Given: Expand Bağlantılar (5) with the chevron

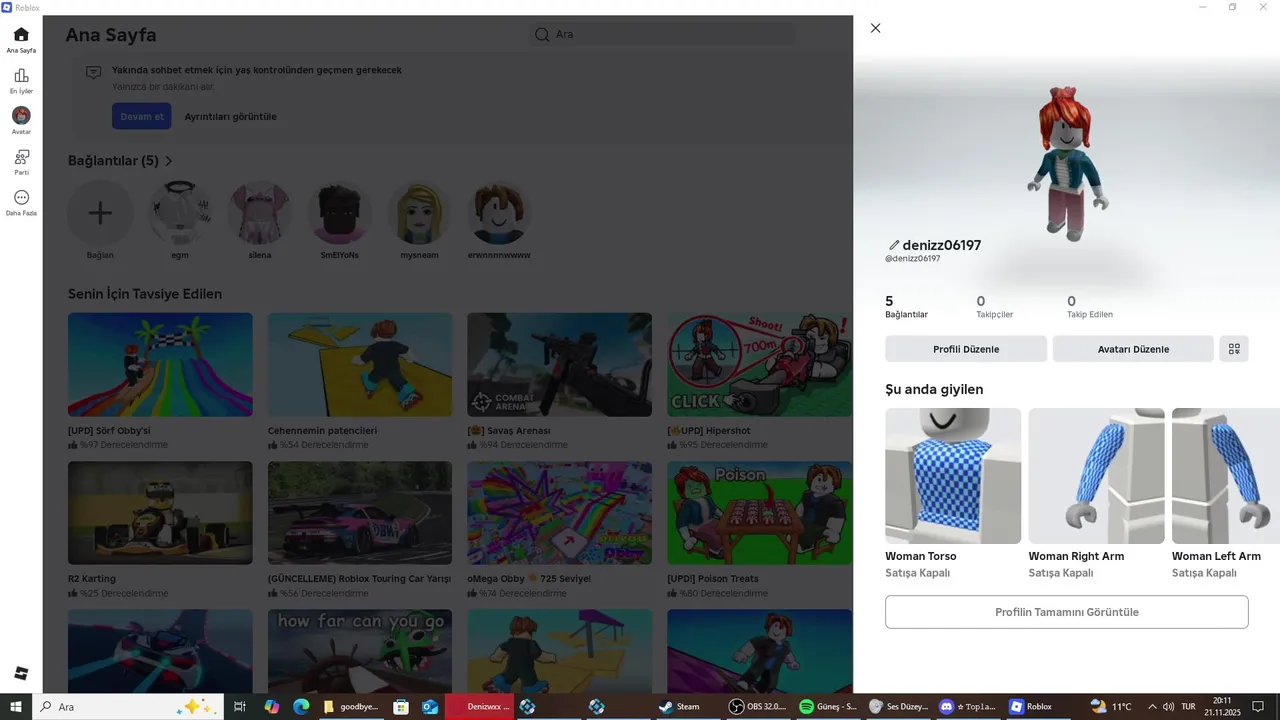Looking at the screenshot, I should (x=169, y=161).
